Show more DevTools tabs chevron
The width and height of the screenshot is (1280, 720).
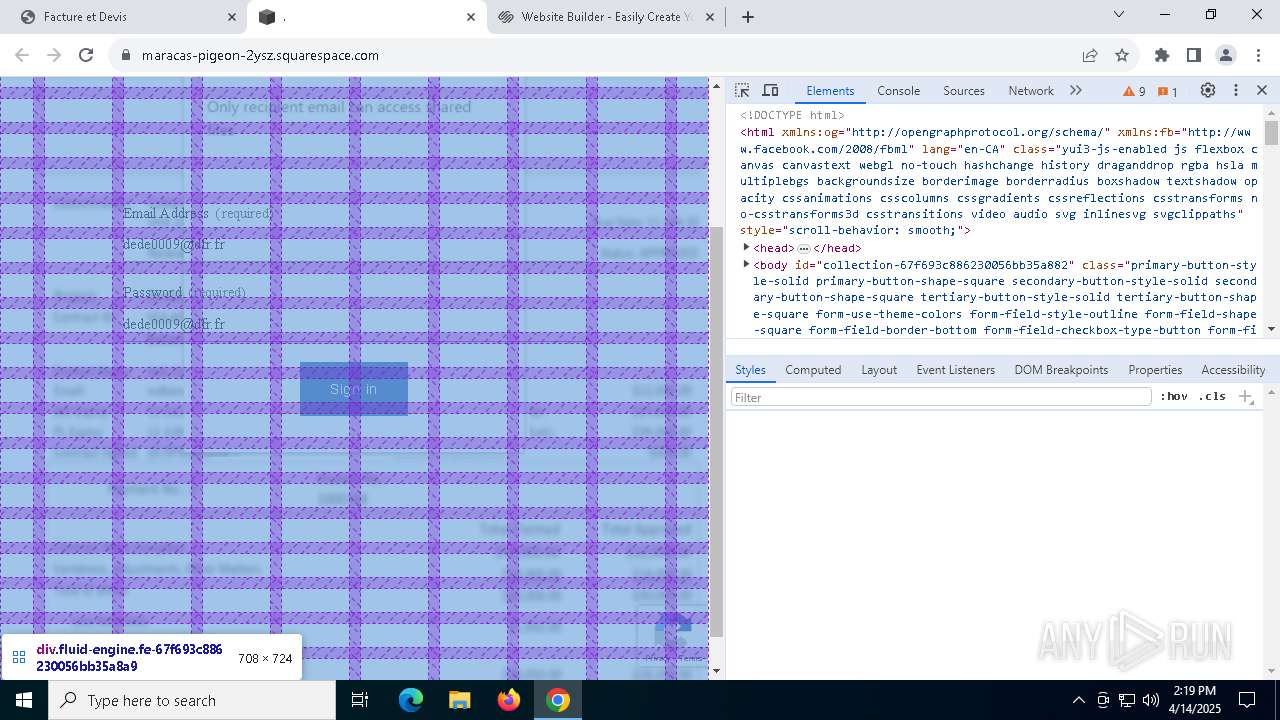pos(1076,90)
